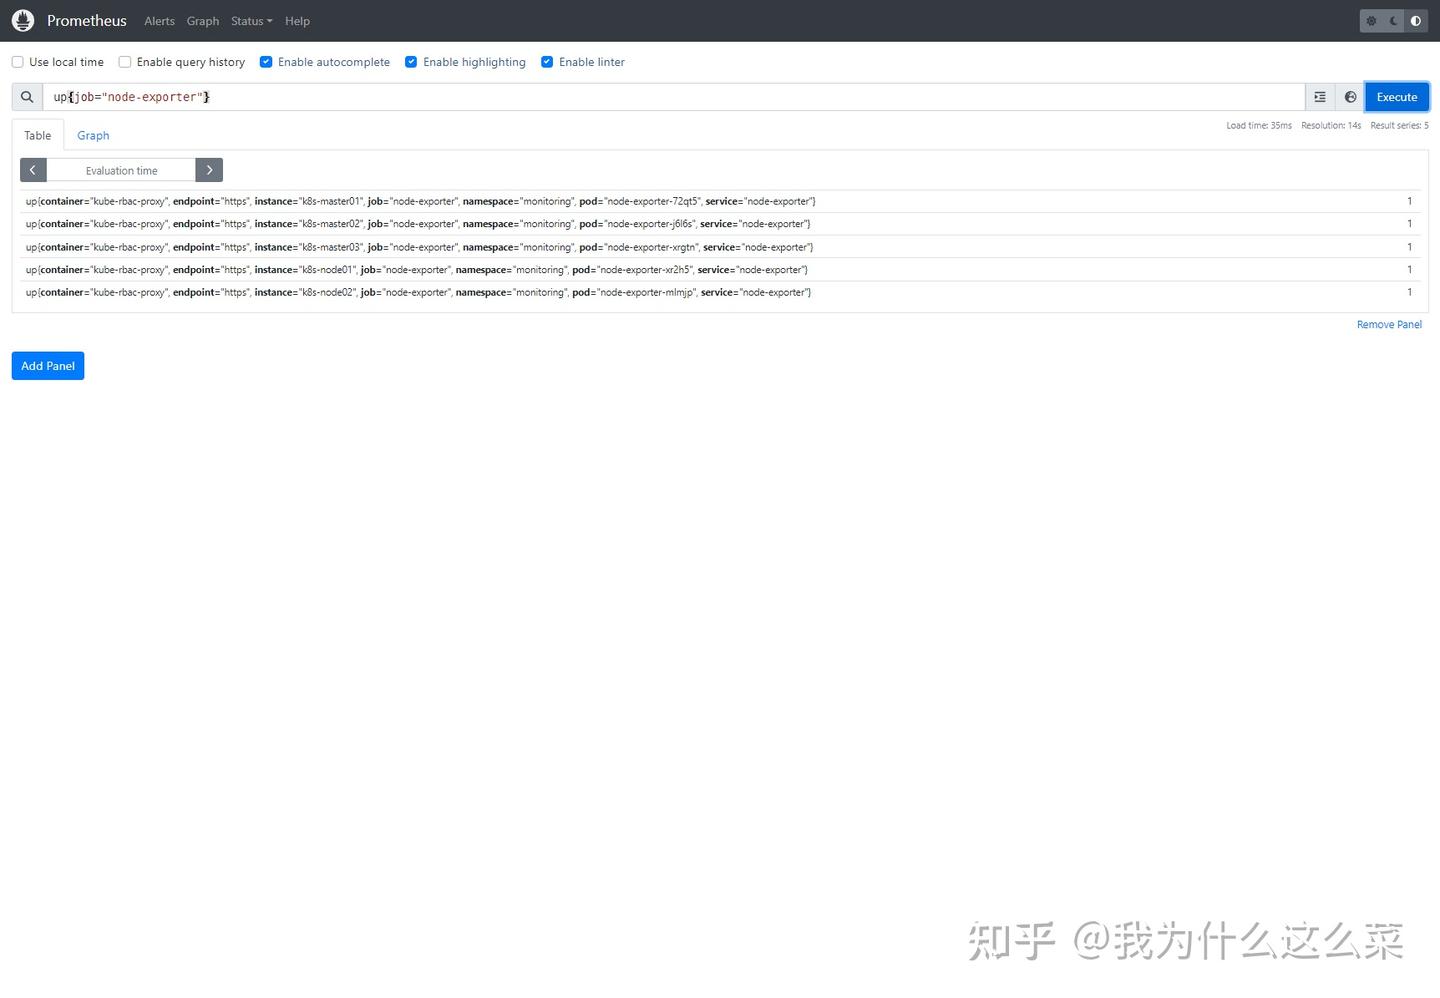Step evaluation time forward with right arrow

click(x=209, y=169)
